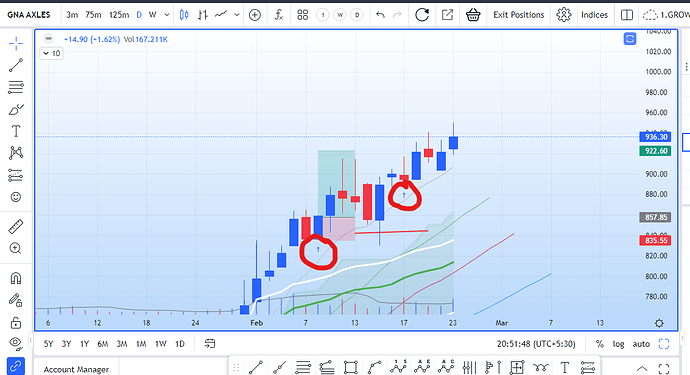Open chart in popup window
Screen dimensions: 690x375
447,15
